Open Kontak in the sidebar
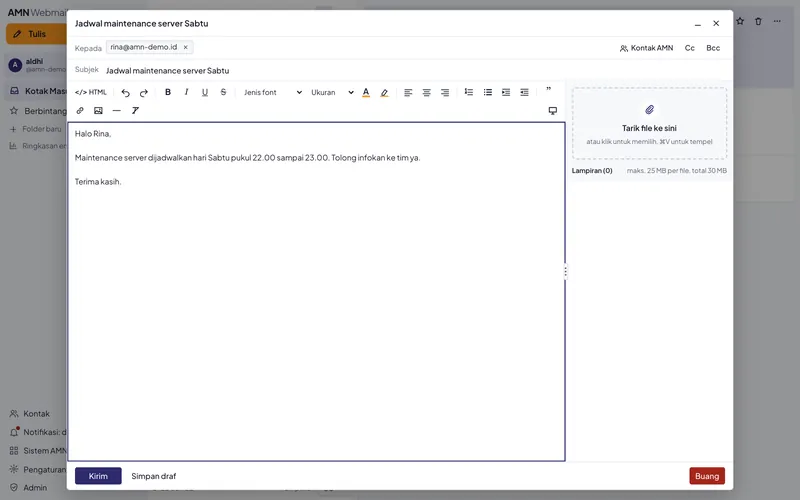Image resolution: width=800 pixels, height=500 pixels. coord(30,414)
